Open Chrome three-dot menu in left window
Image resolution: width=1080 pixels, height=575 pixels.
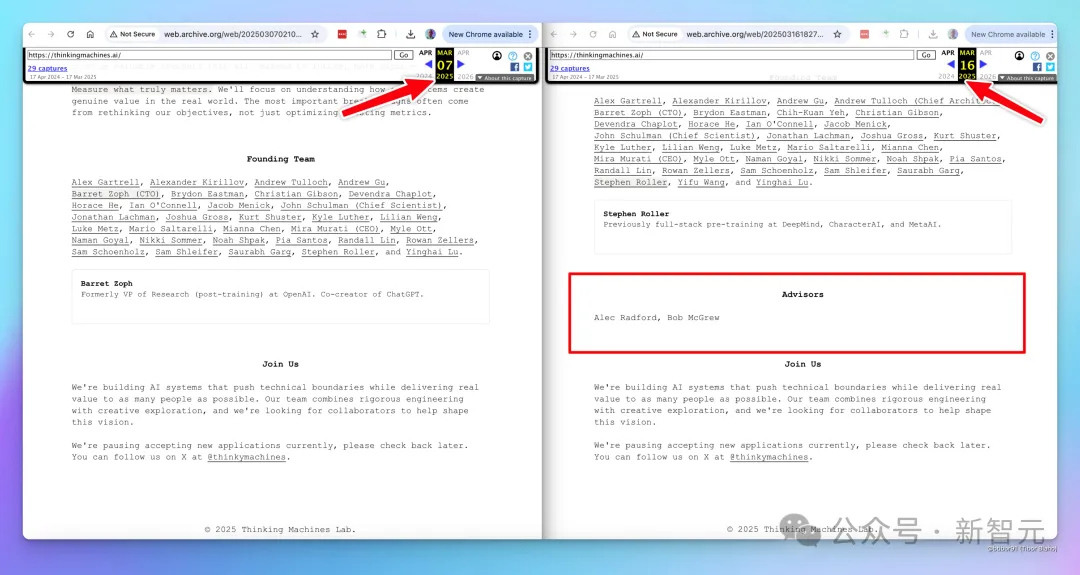click(x=530, y=34)
